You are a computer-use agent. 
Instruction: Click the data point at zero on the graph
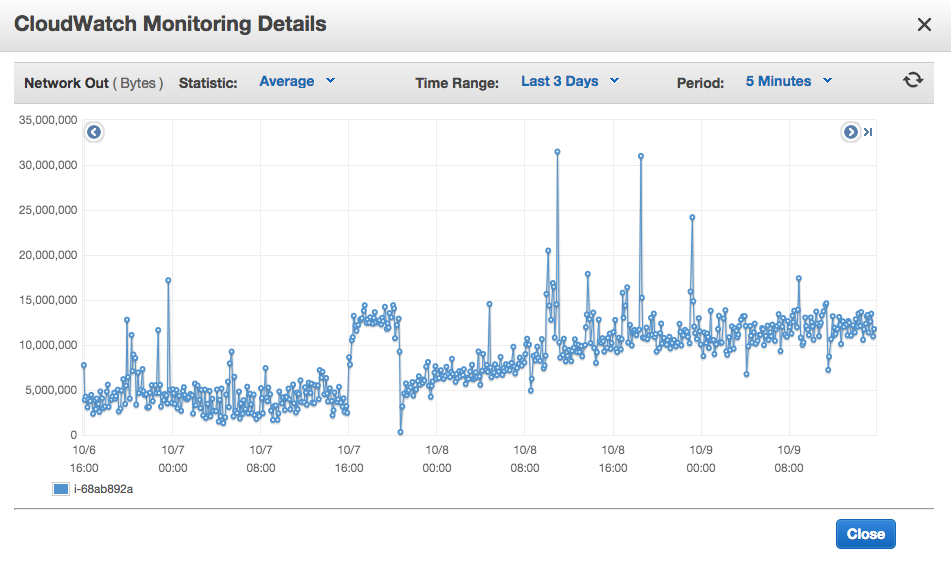pyautogui.click(x=400, y=432)
